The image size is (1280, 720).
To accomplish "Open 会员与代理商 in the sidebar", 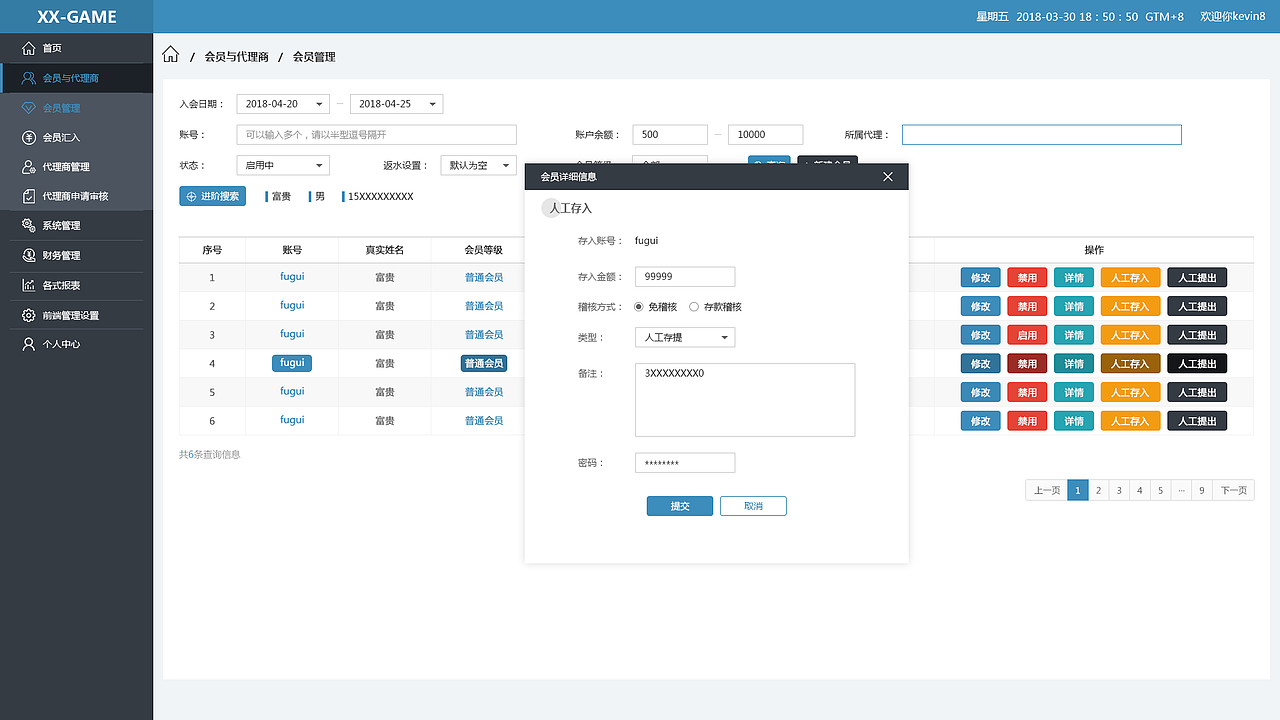I will [x=77, y=78].
